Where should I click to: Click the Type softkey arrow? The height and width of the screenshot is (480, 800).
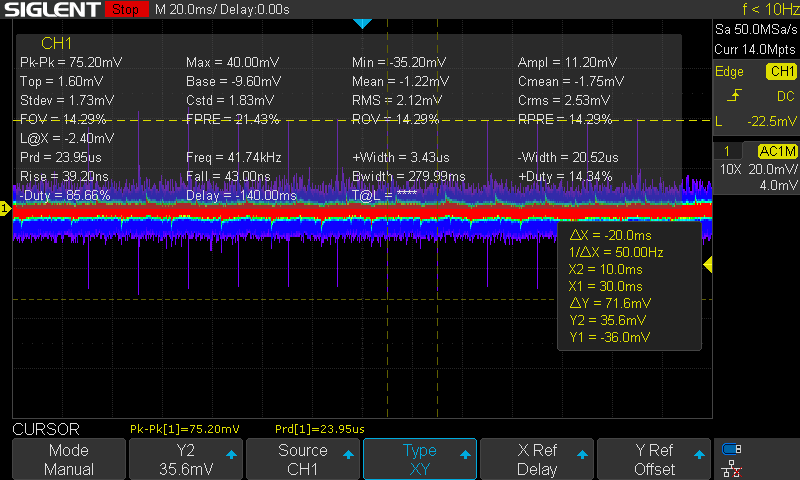[465, 454]
